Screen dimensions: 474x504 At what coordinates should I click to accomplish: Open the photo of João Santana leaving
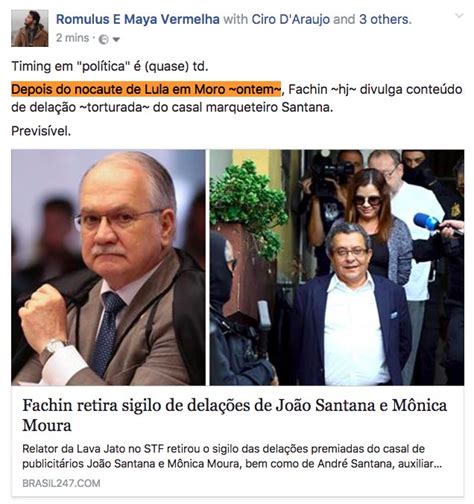coord(337,267)
